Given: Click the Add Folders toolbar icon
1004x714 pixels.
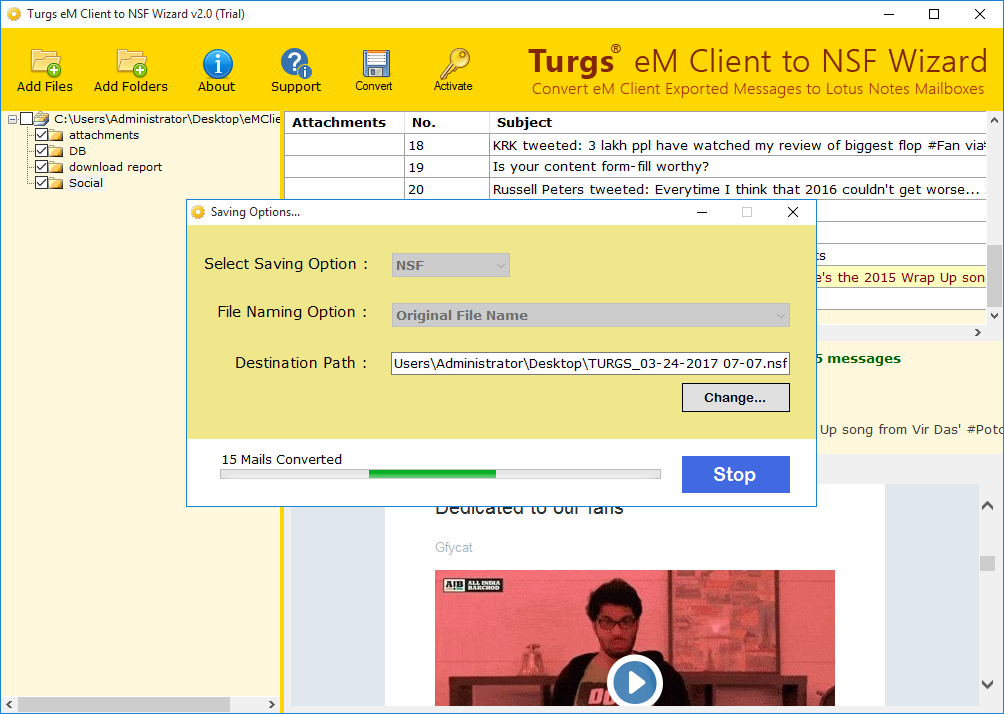Looking at the screenshot, I should (131, 63).
